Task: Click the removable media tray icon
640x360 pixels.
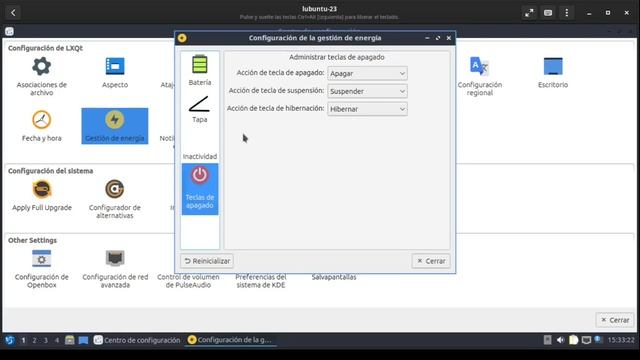Action: point(547,340)
